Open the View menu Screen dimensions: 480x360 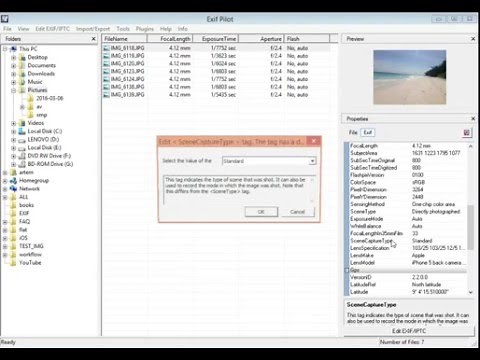pos(23,29)
